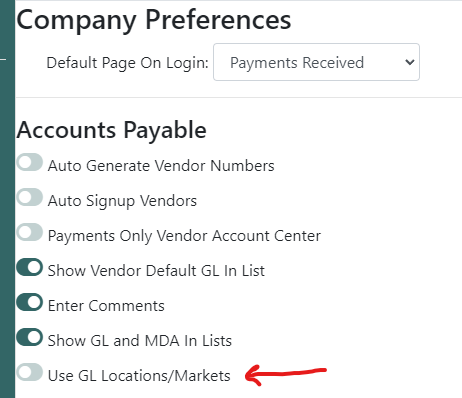This screenshot has width=462, height=398.
Task: Click the Default Page On Login label
Action: (x=127, y=63)
